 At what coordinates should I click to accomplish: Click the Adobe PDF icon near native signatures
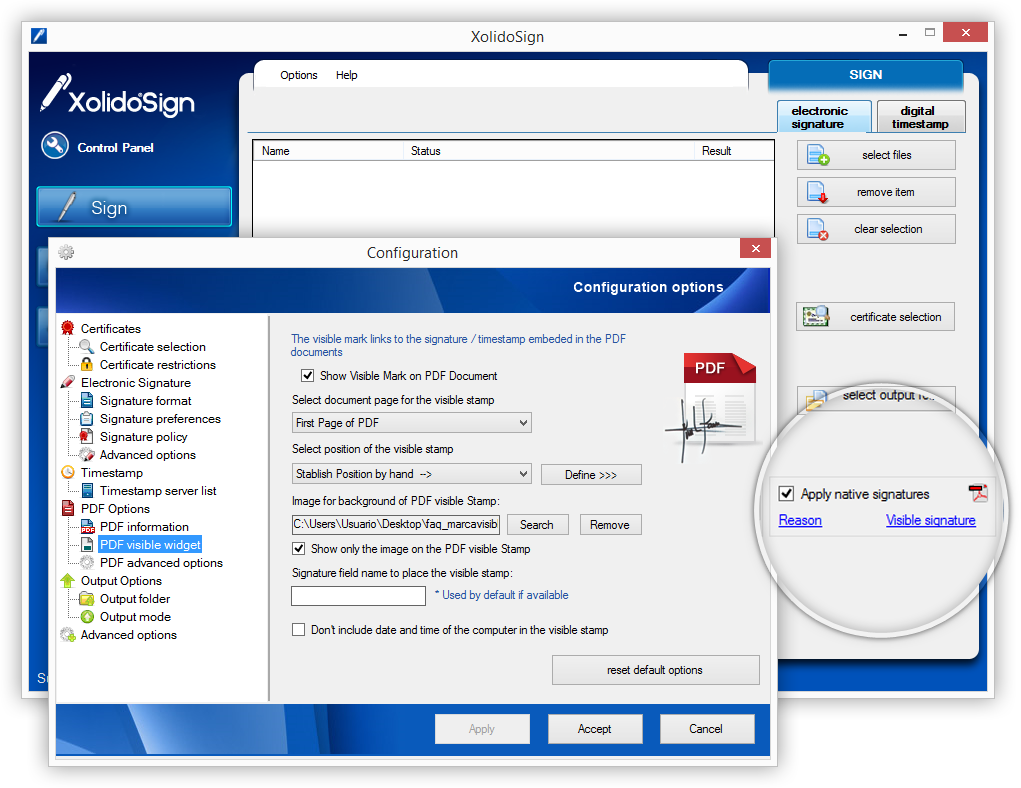(978, 493)
